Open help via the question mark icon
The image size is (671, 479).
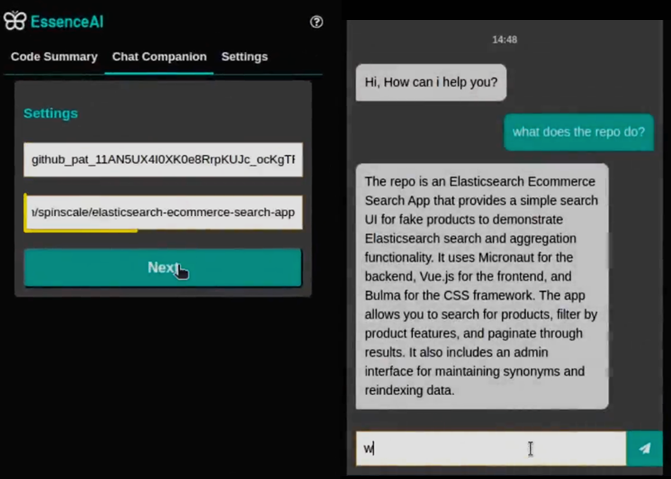pyautogui.click(x=317, y=21)
